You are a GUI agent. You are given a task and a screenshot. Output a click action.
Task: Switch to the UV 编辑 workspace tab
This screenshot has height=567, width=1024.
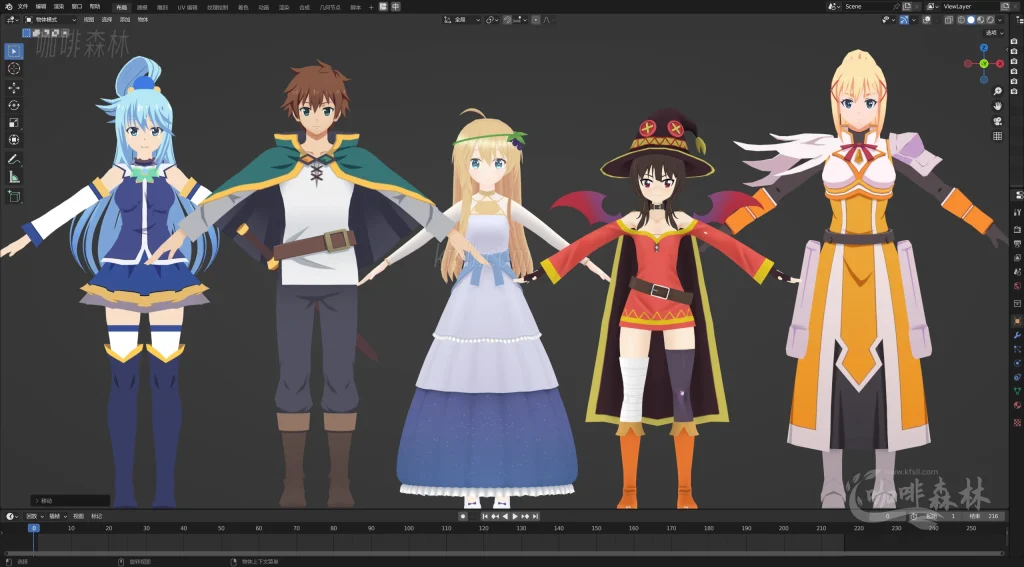click(187, 7)
